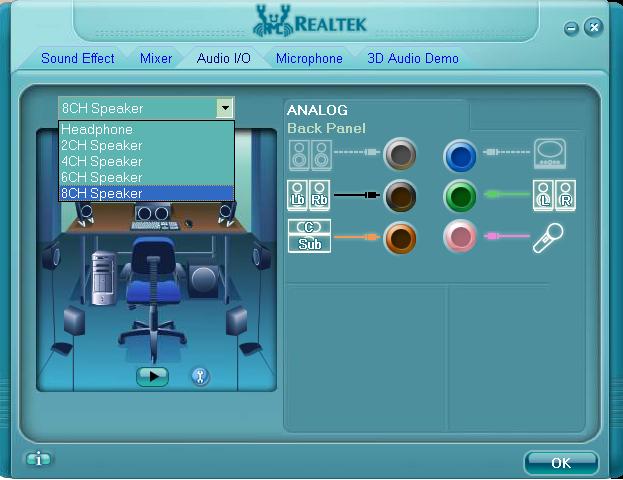Screen dimensions: 623x480
Task: Click the pink microphone jack
Action: 460,238
